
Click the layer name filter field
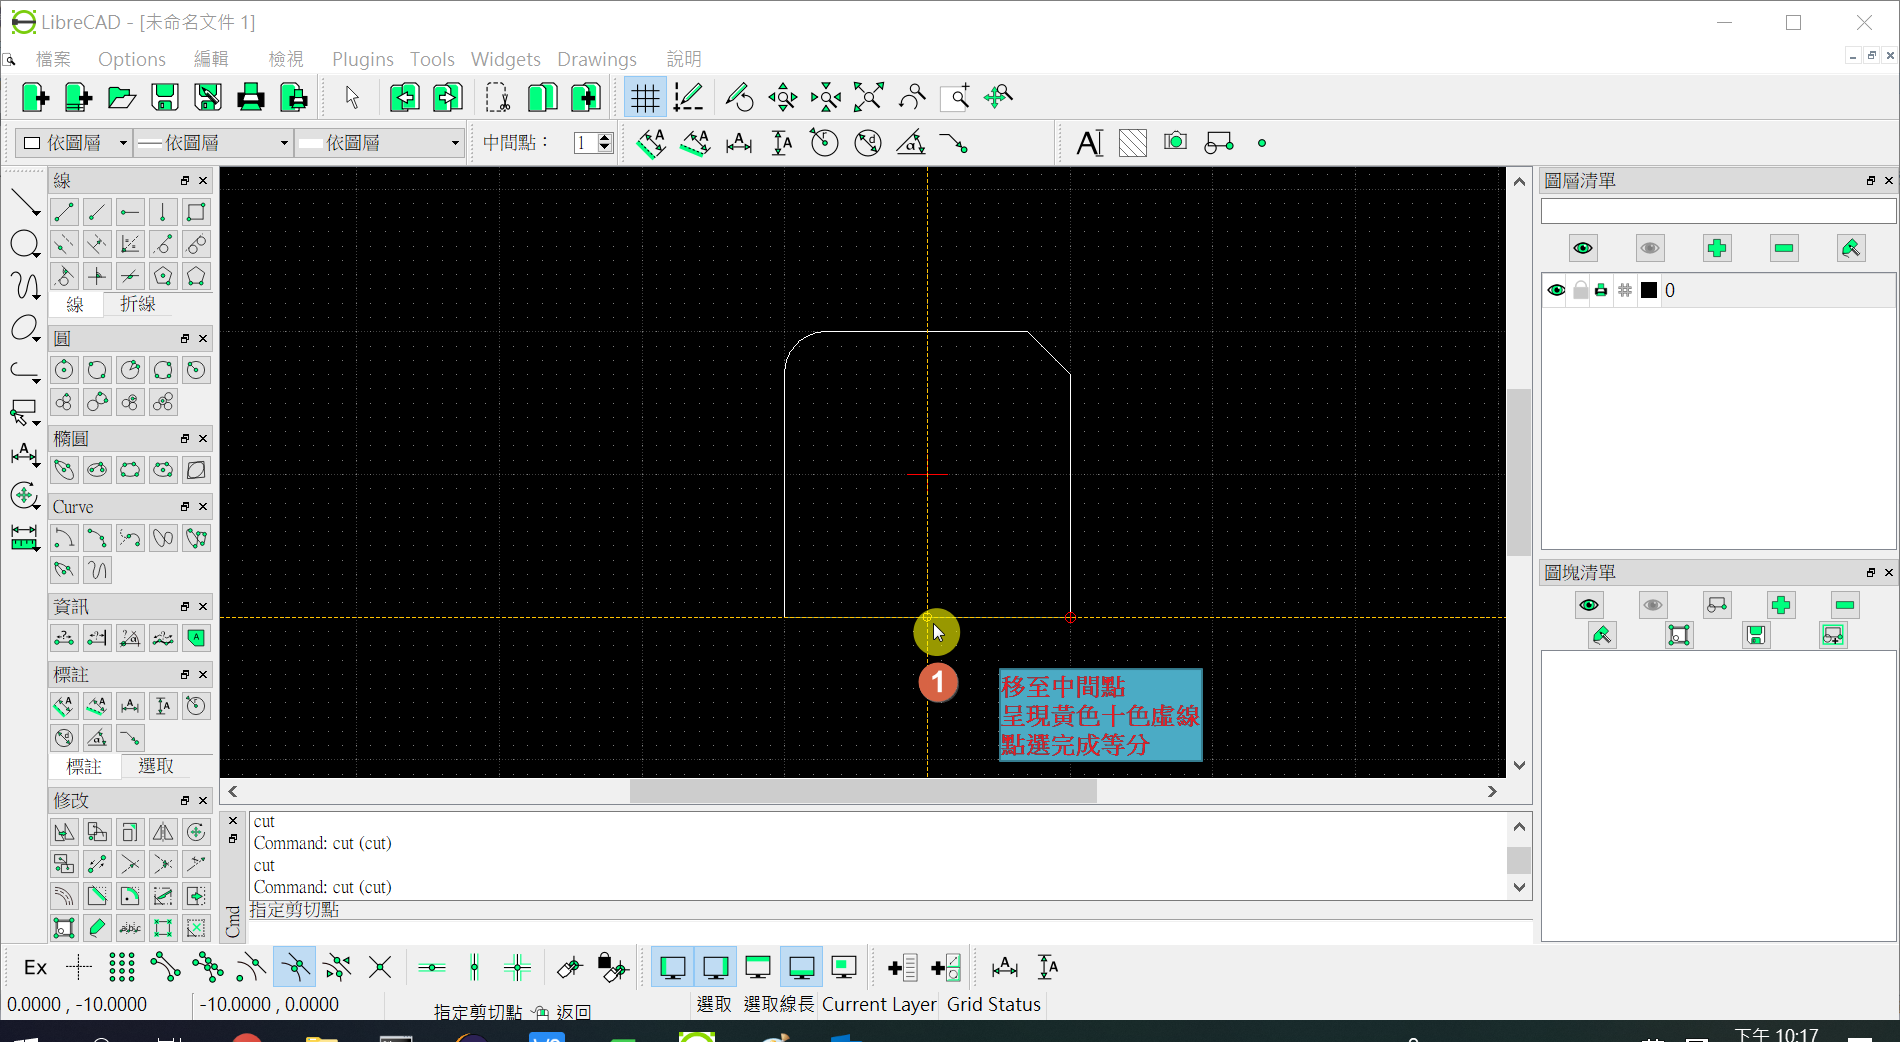[1718, 211]
